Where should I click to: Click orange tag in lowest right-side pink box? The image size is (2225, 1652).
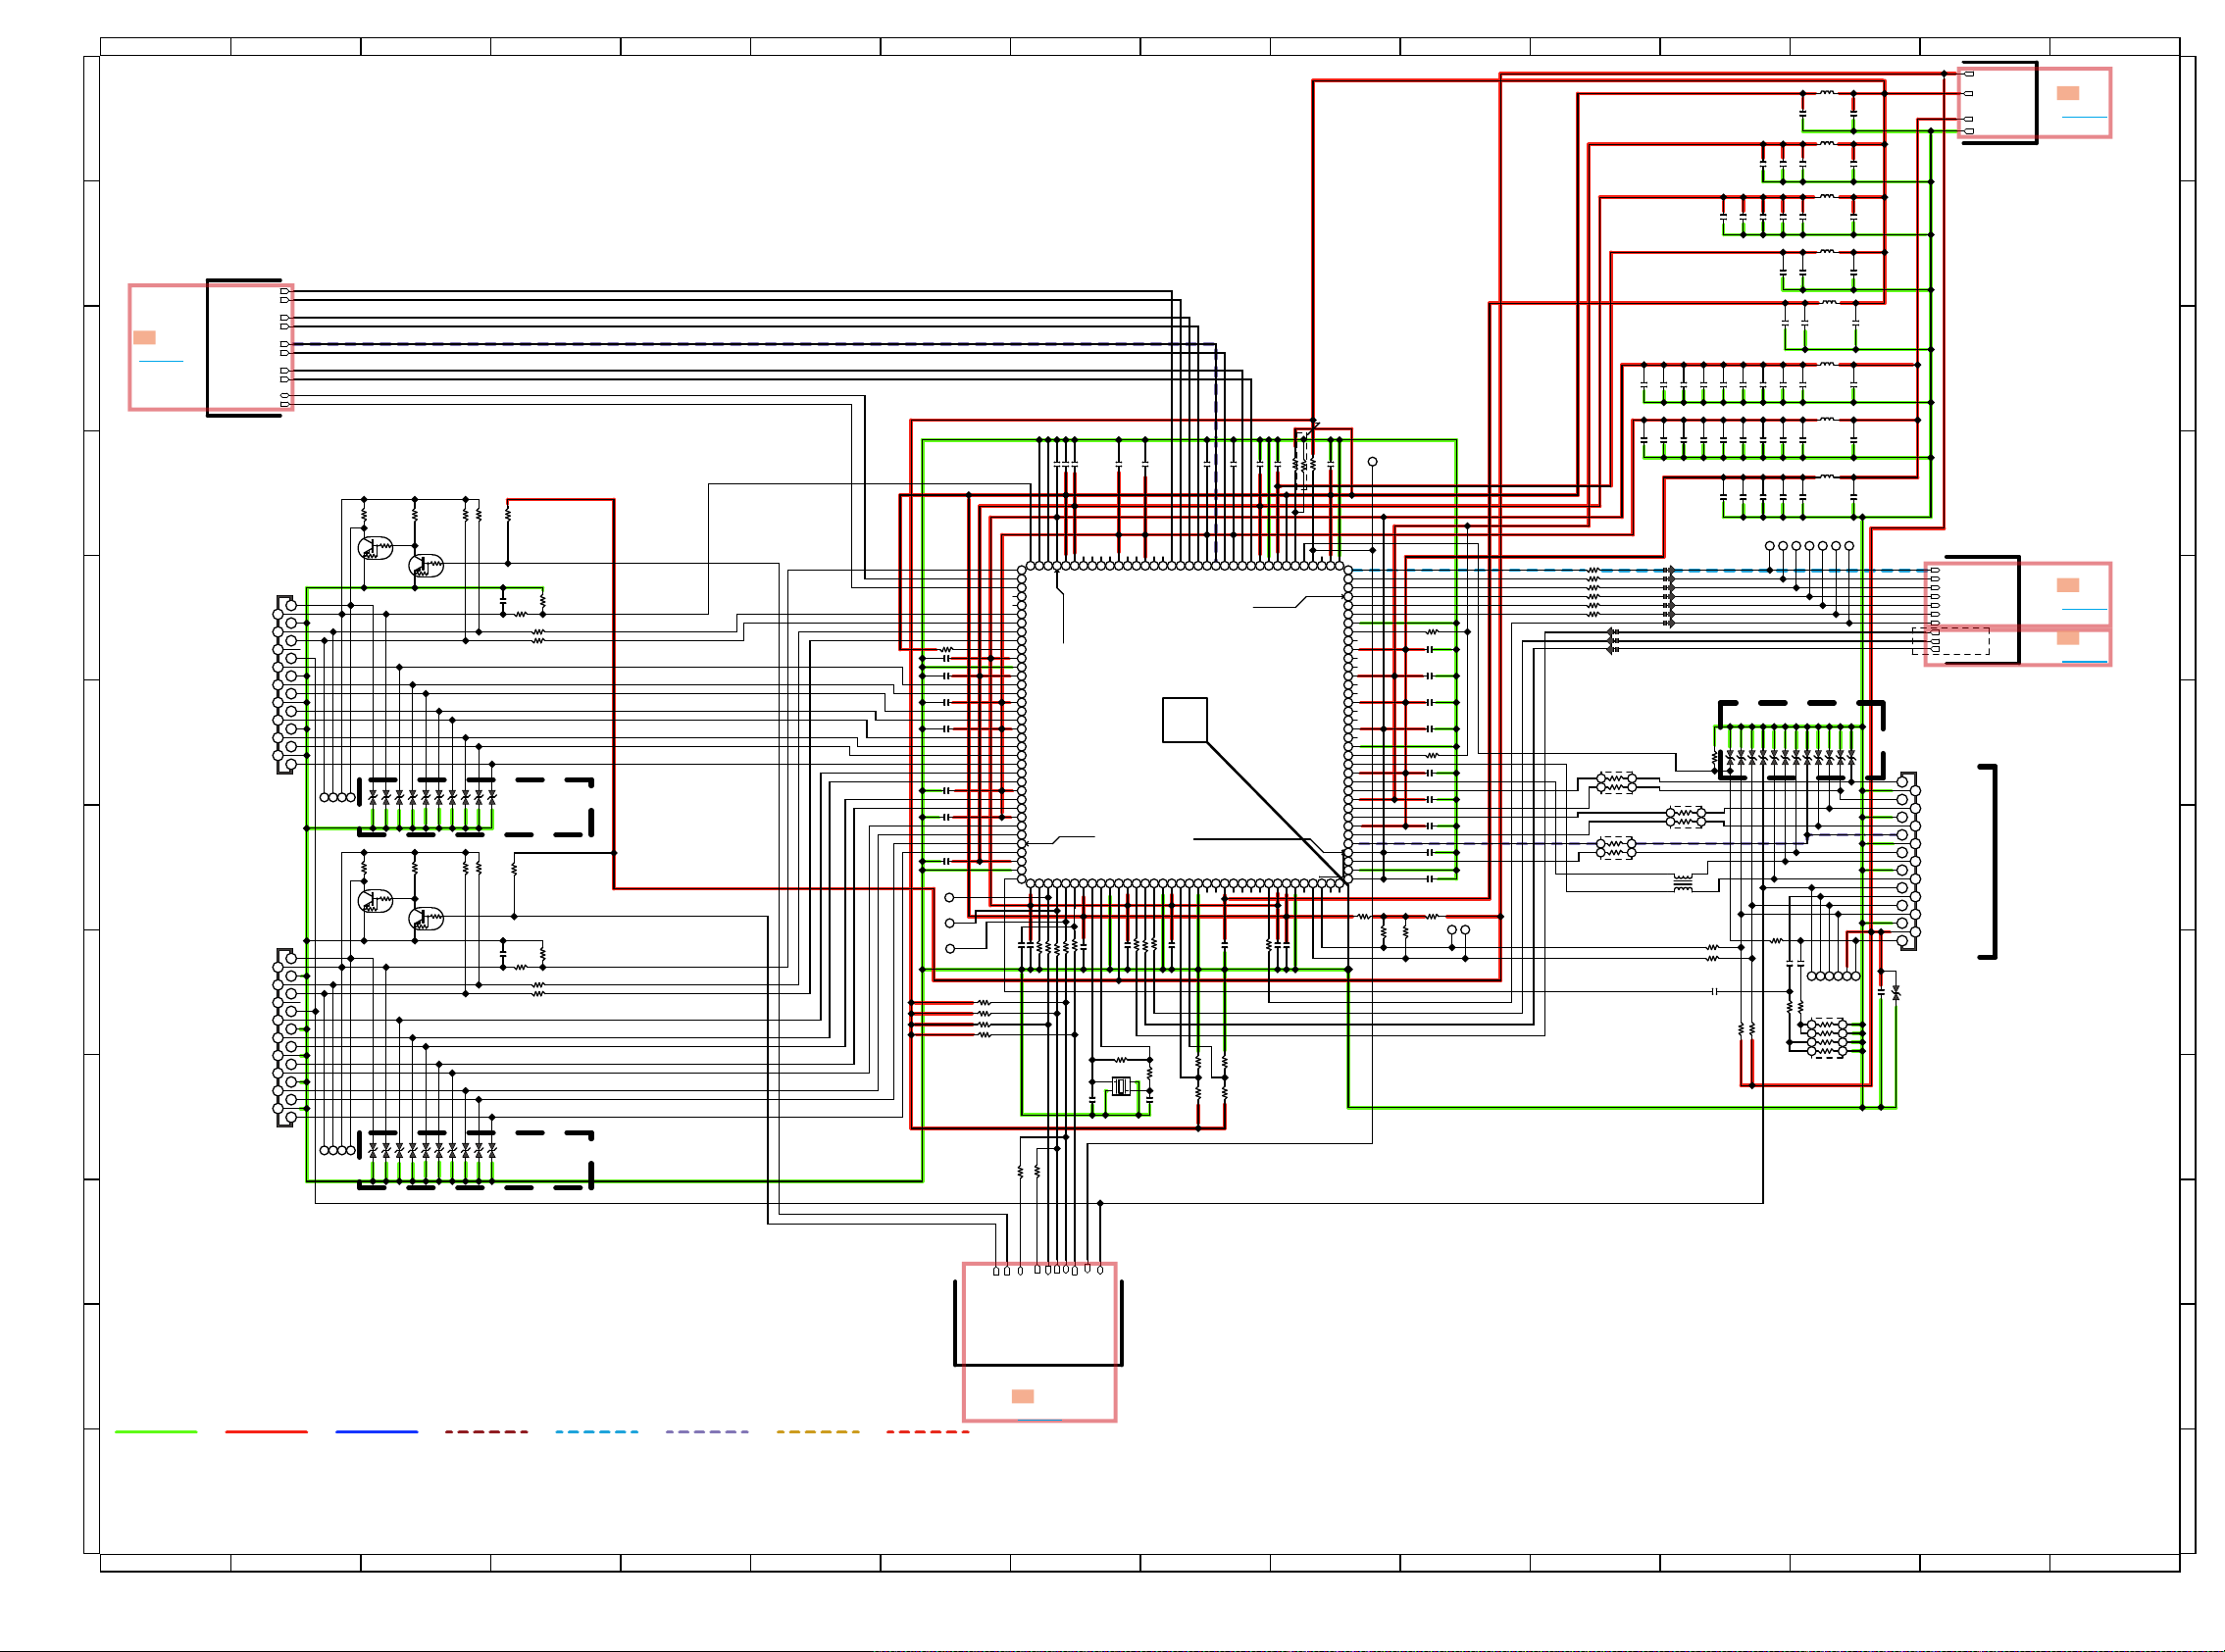tap(2067, 638)
